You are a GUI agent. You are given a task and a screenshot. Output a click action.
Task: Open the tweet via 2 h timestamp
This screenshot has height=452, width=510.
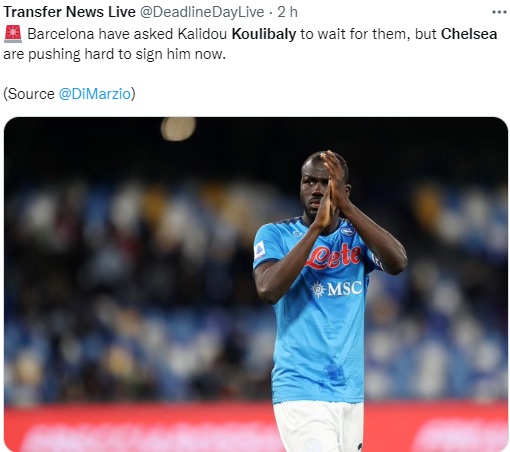287,12
